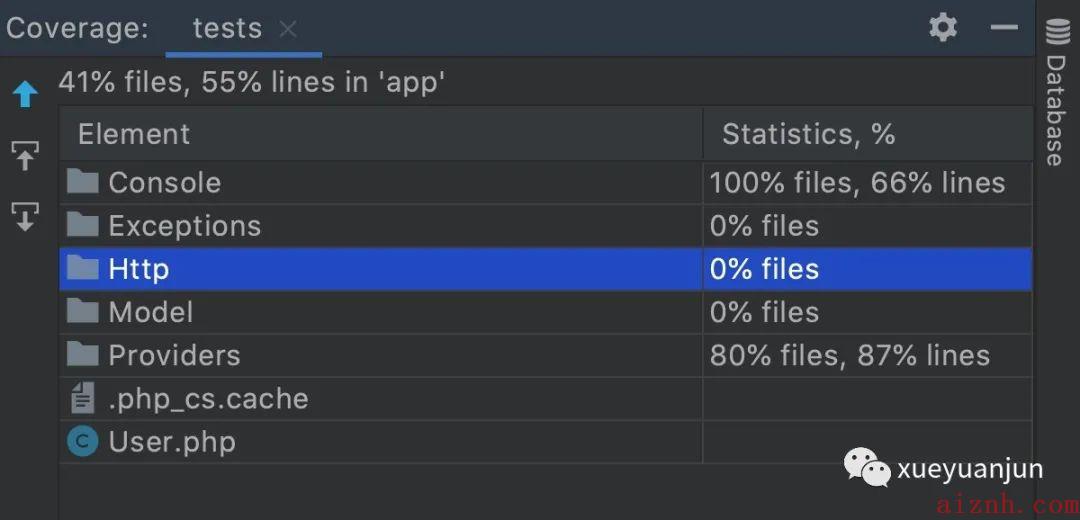
Task: Open the vertical Database tool tab
Action: click(x=1055, y=110)
